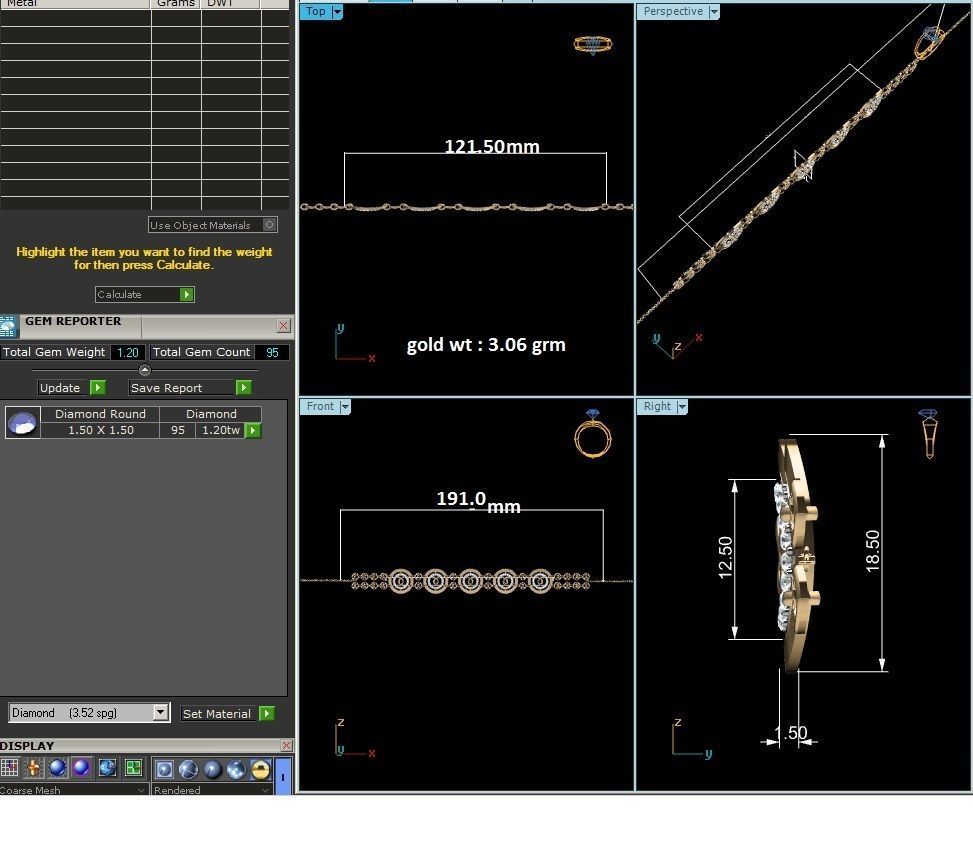The image size is (973, 867).
Task: Click the Perspective viewport label
Action: [673, 11]
